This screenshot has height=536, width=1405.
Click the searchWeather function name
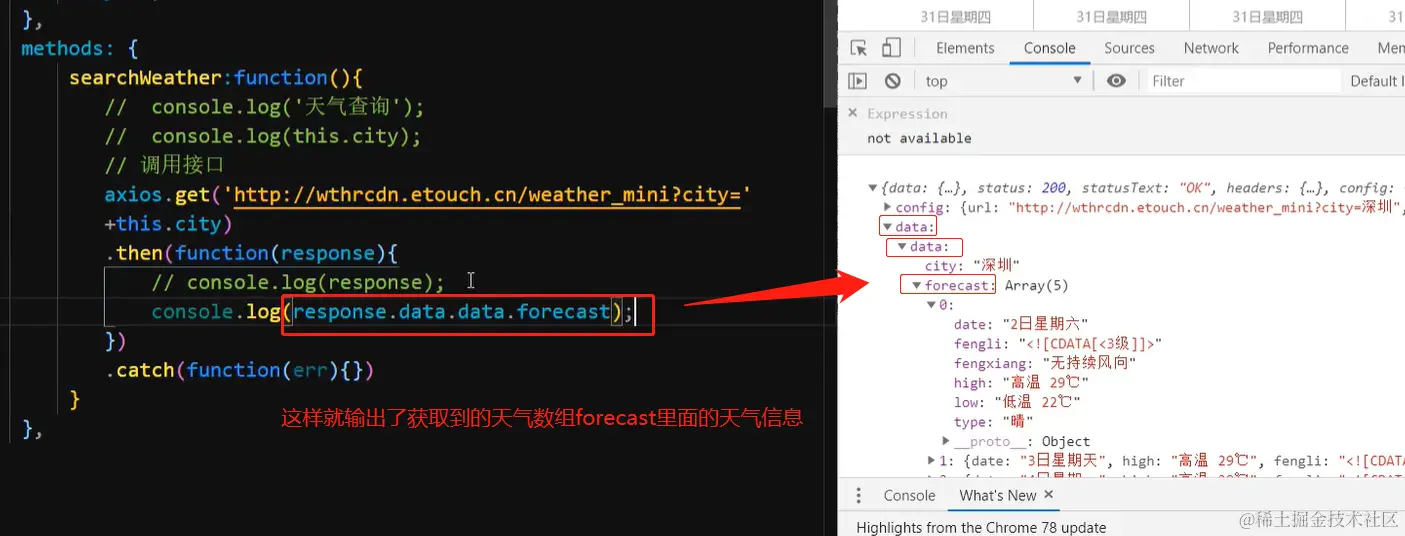145,78
